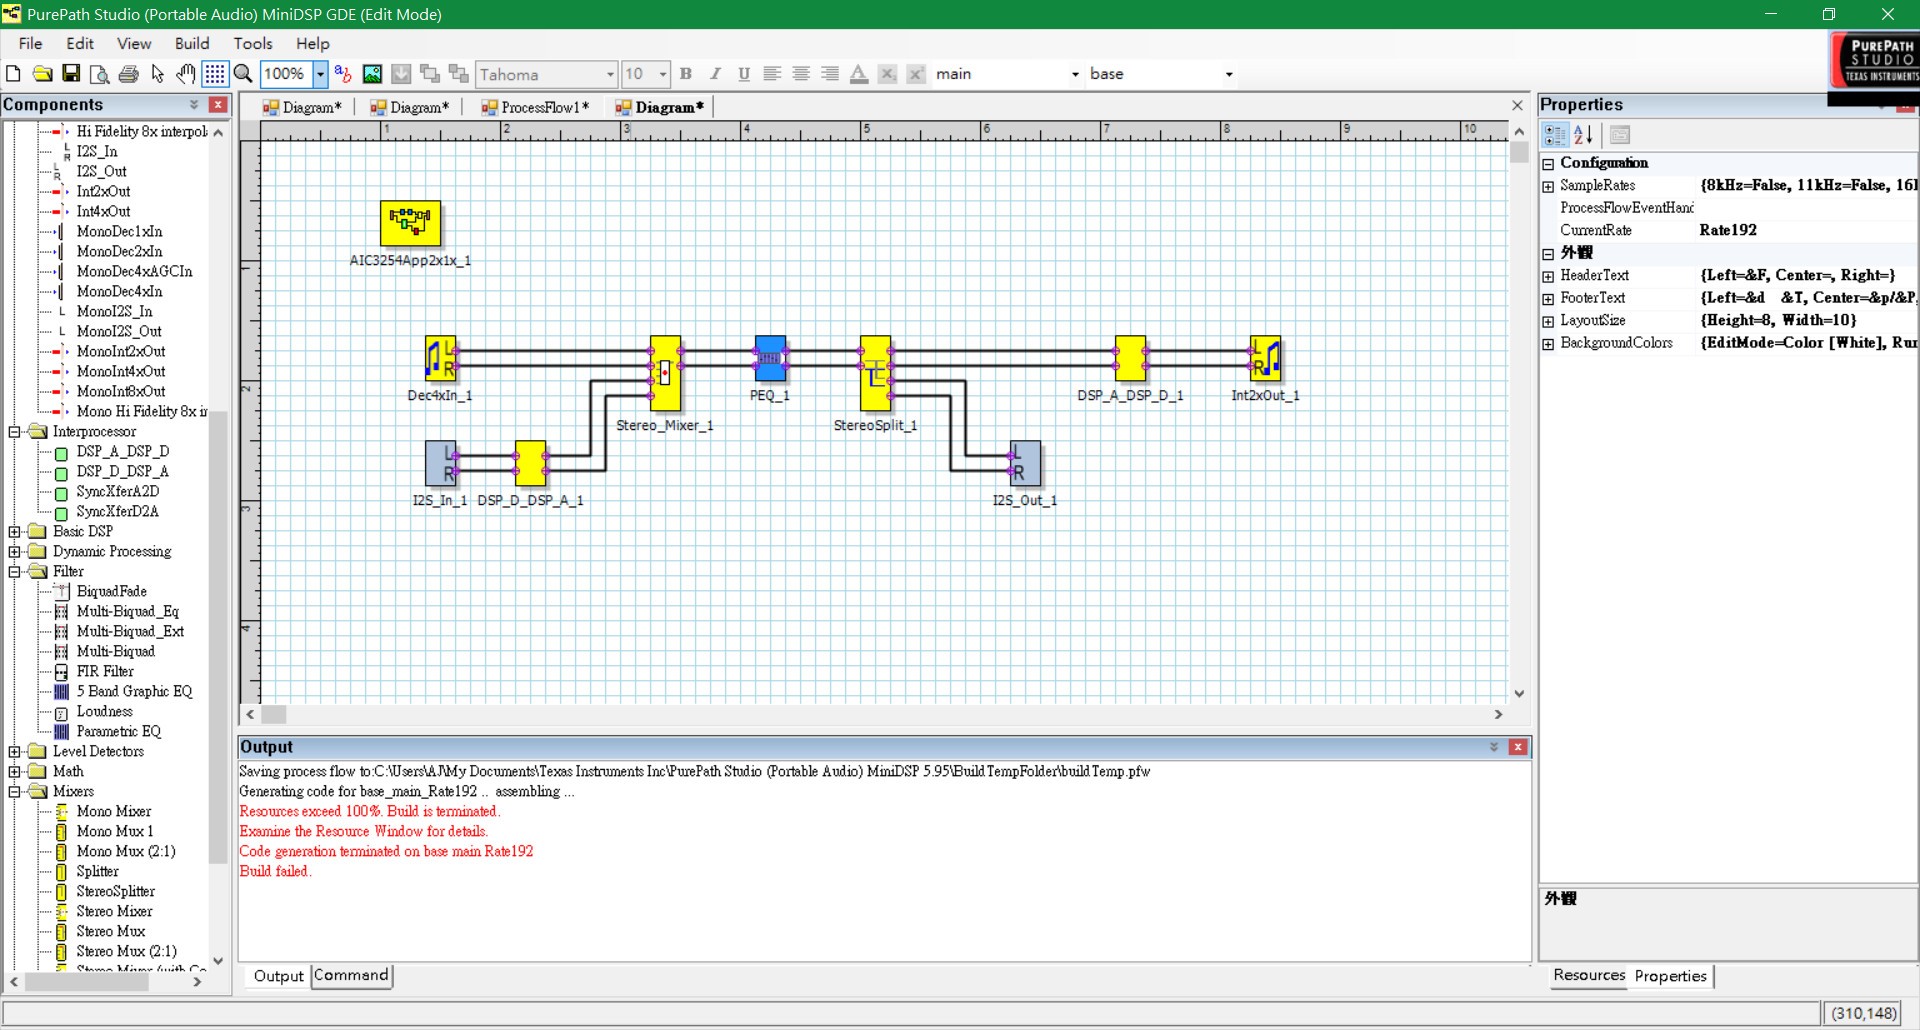The height and width of the screenshot is (1030, 1920).
Task: Expand the Math folder
Action: (x=15, y=772)
